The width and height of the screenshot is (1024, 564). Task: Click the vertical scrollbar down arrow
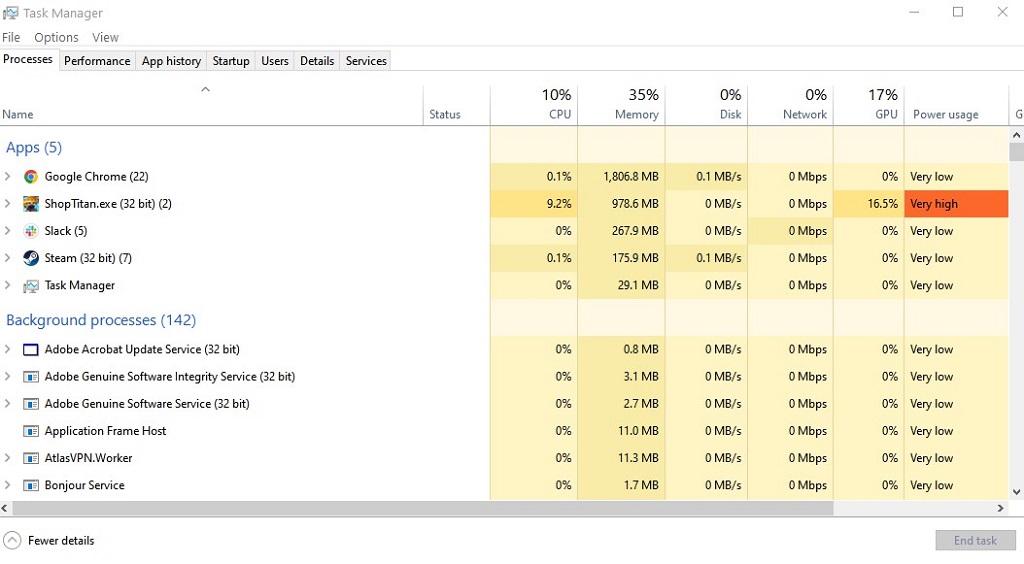1016,492
